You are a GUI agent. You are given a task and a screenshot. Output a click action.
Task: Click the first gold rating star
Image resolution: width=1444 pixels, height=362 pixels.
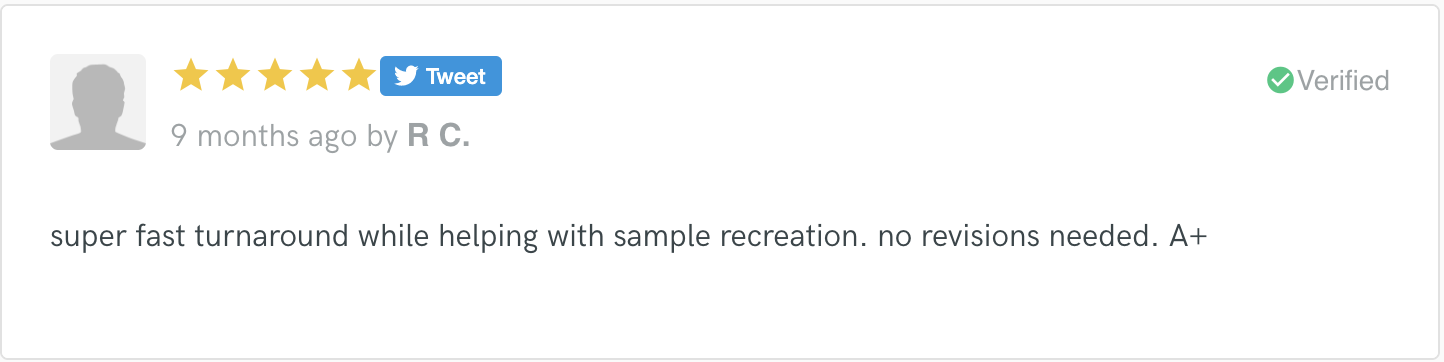(x=190, y=75)
